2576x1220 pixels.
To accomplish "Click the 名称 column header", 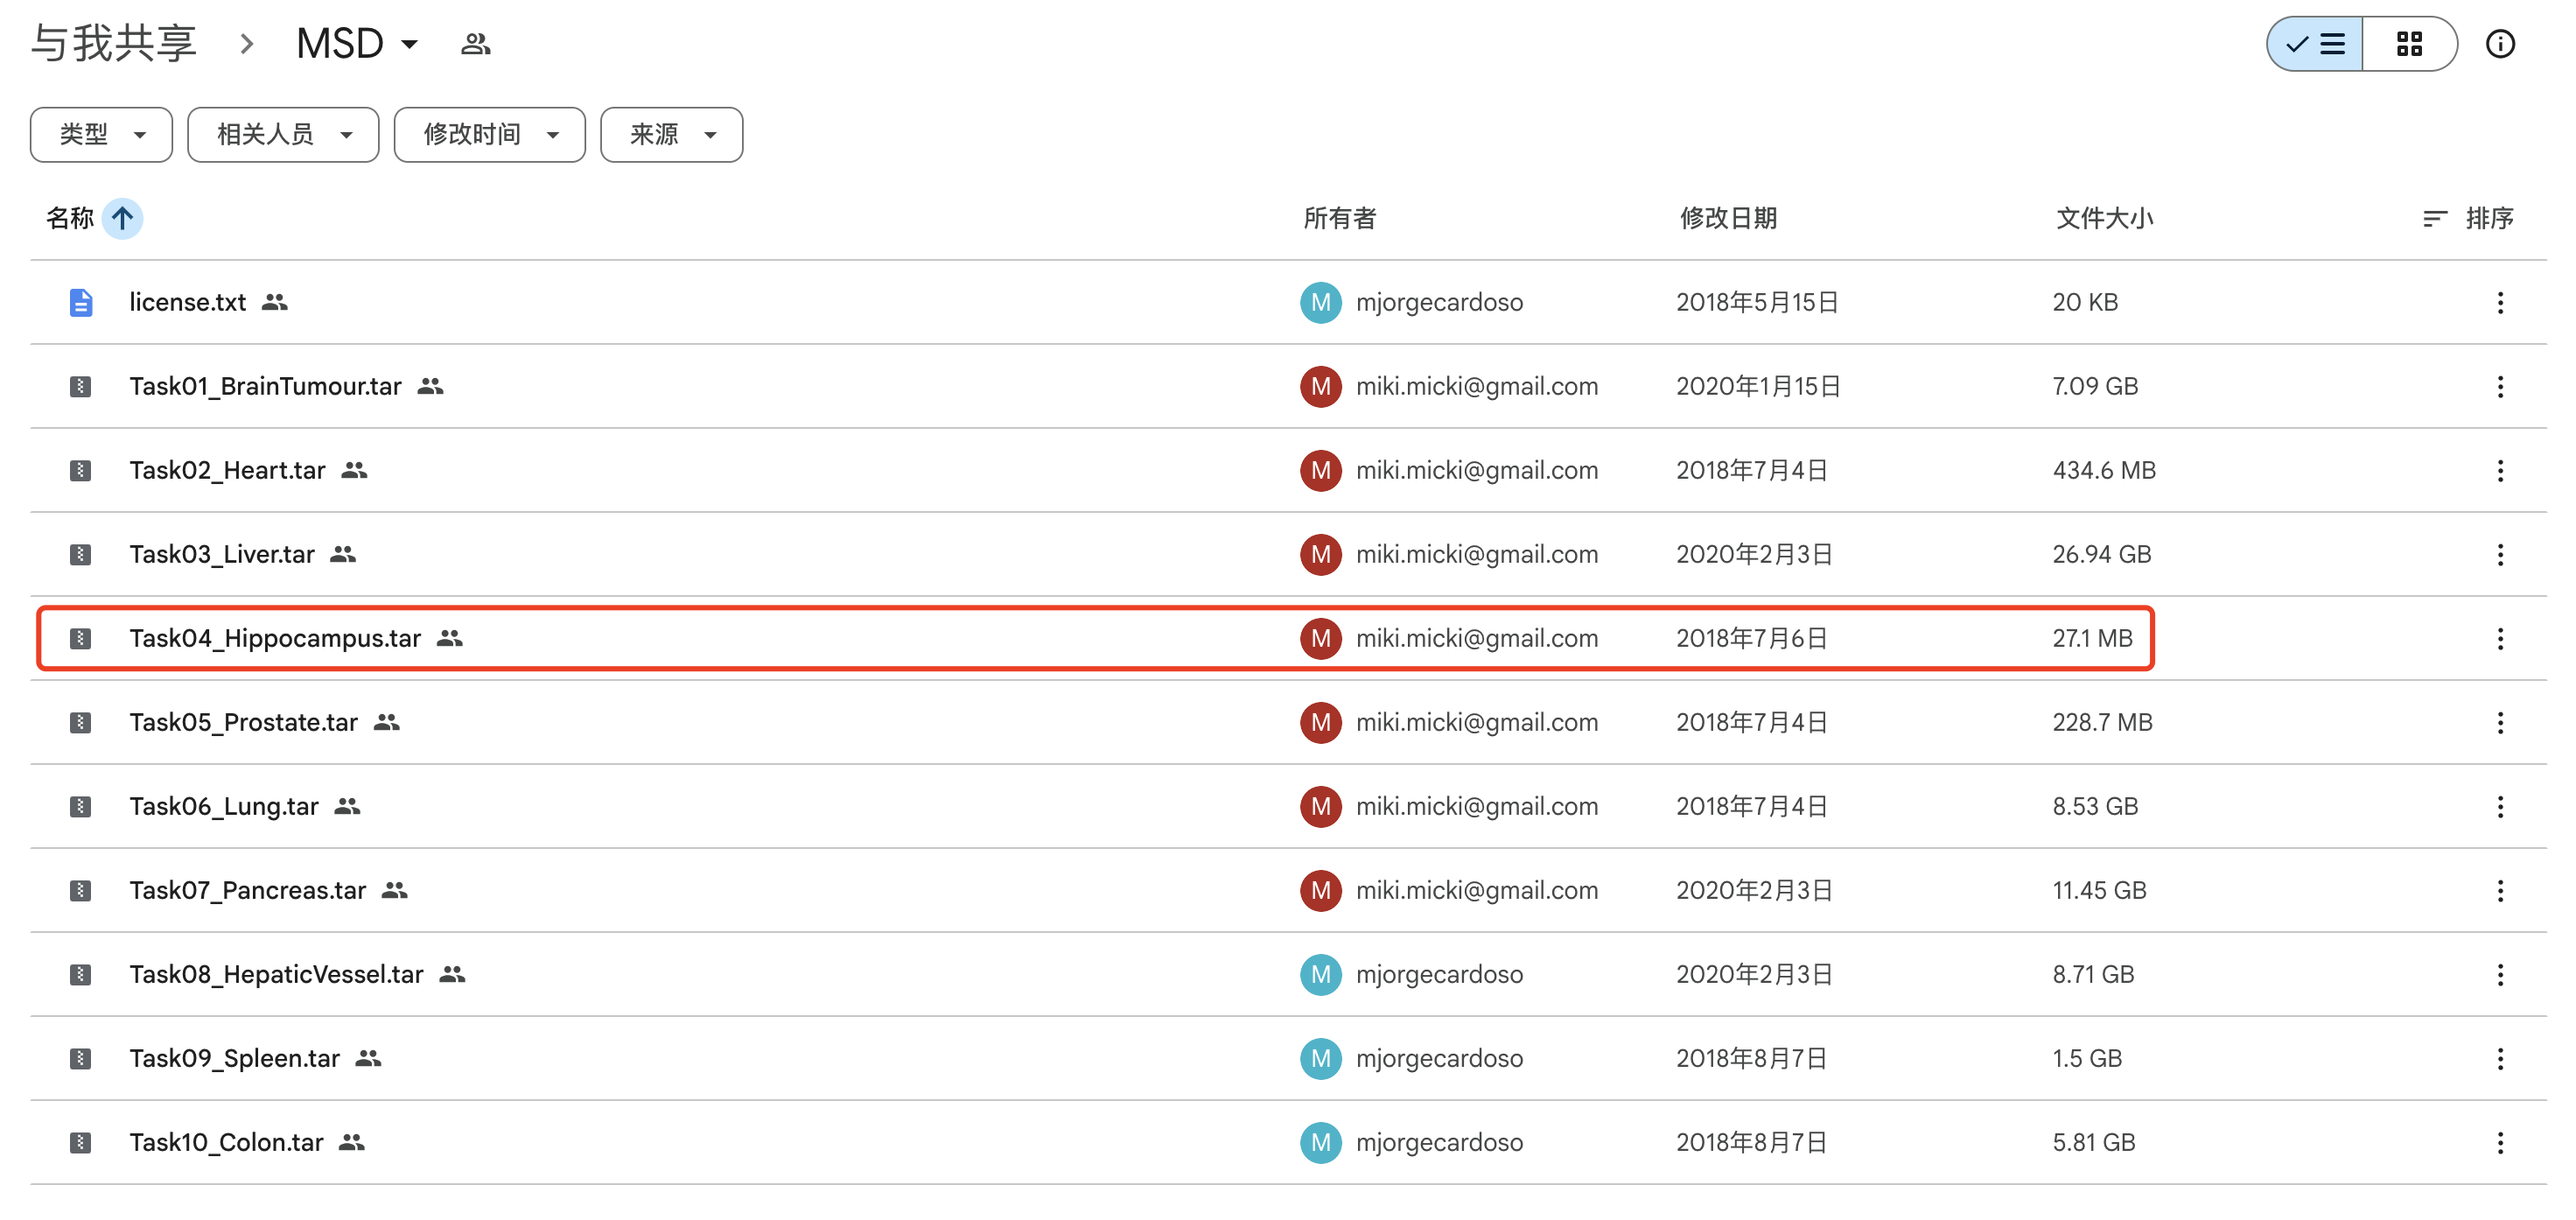I will click(x=69, y=218).
